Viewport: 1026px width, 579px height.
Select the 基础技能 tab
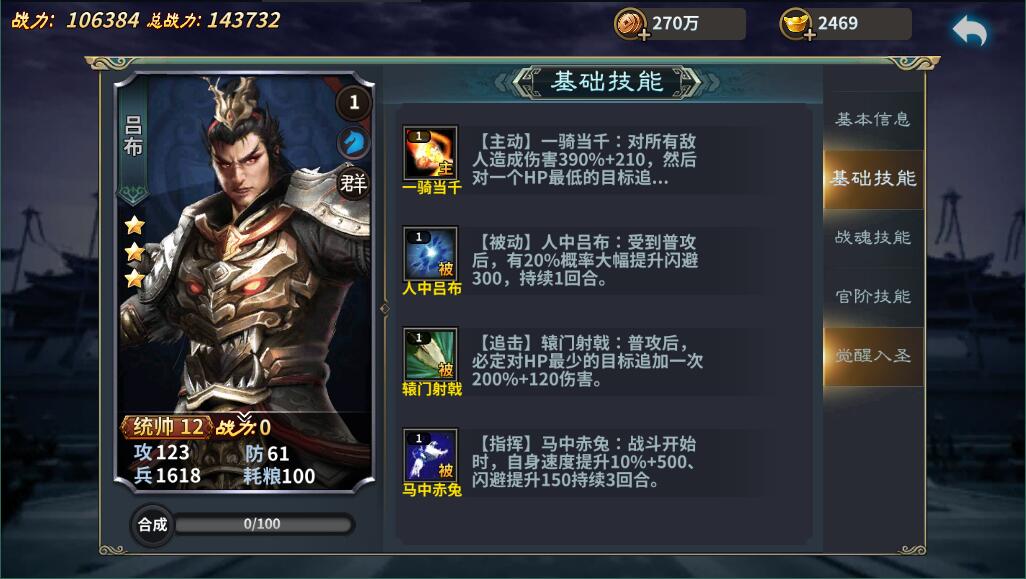coord(873,179)
